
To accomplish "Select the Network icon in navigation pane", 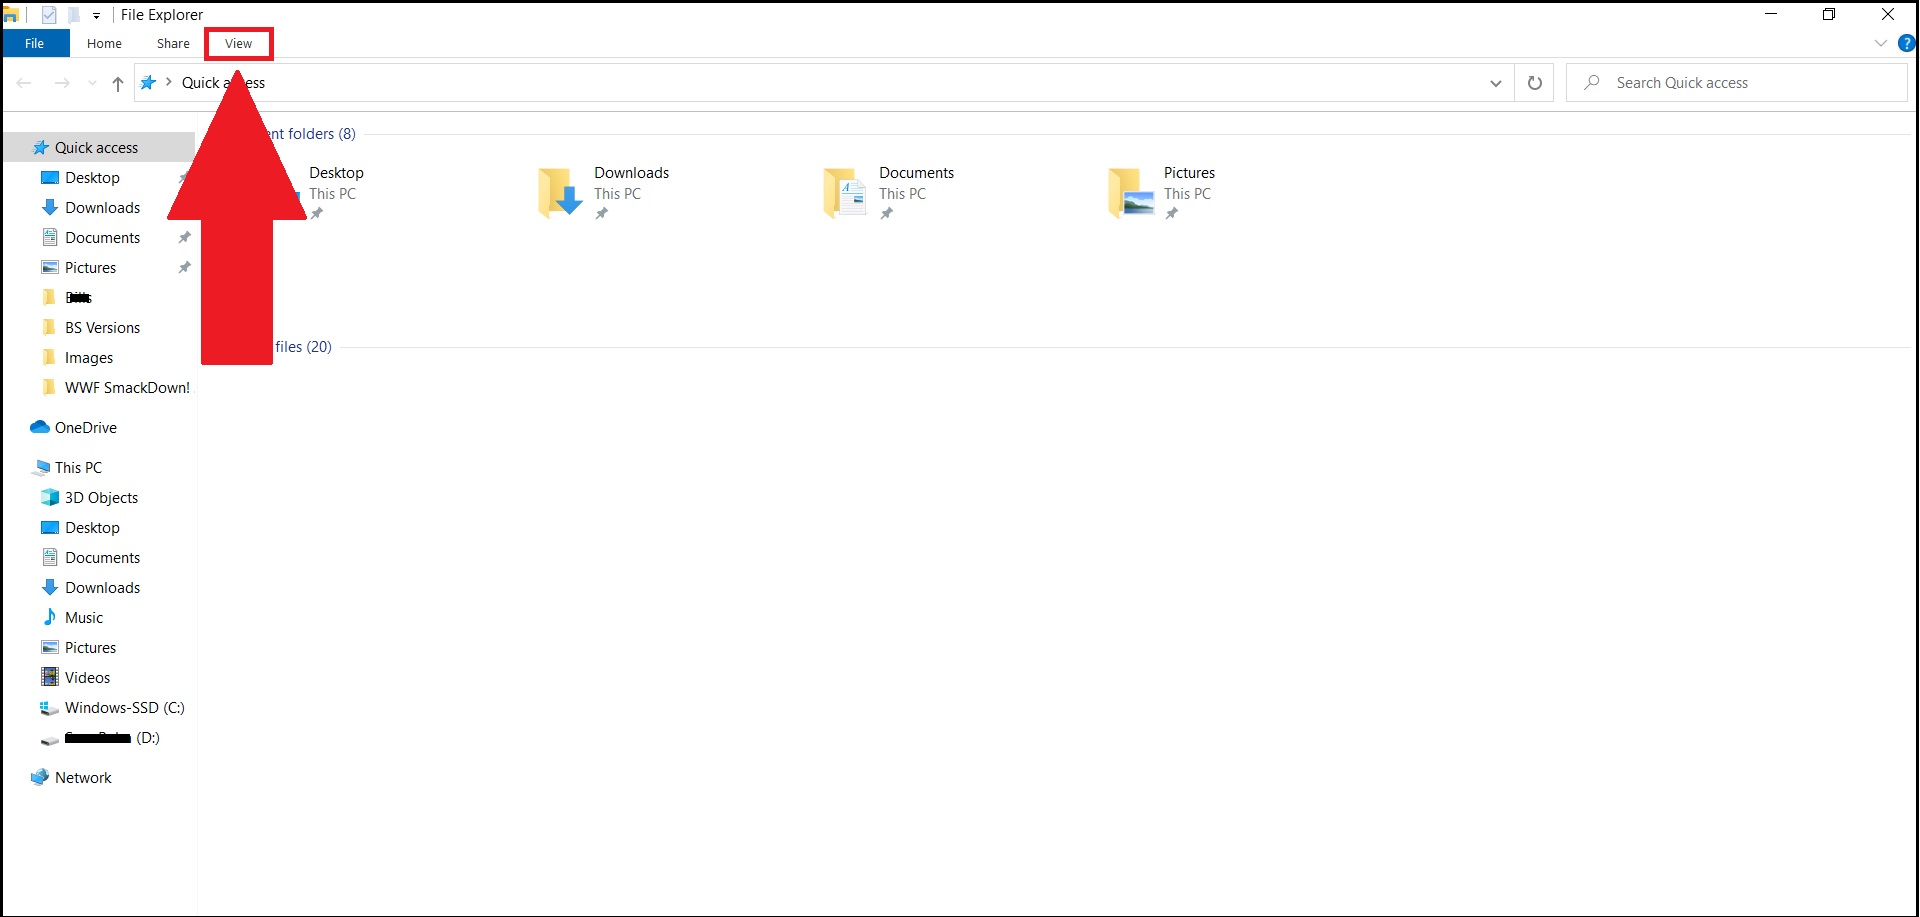I will [40, 778].
